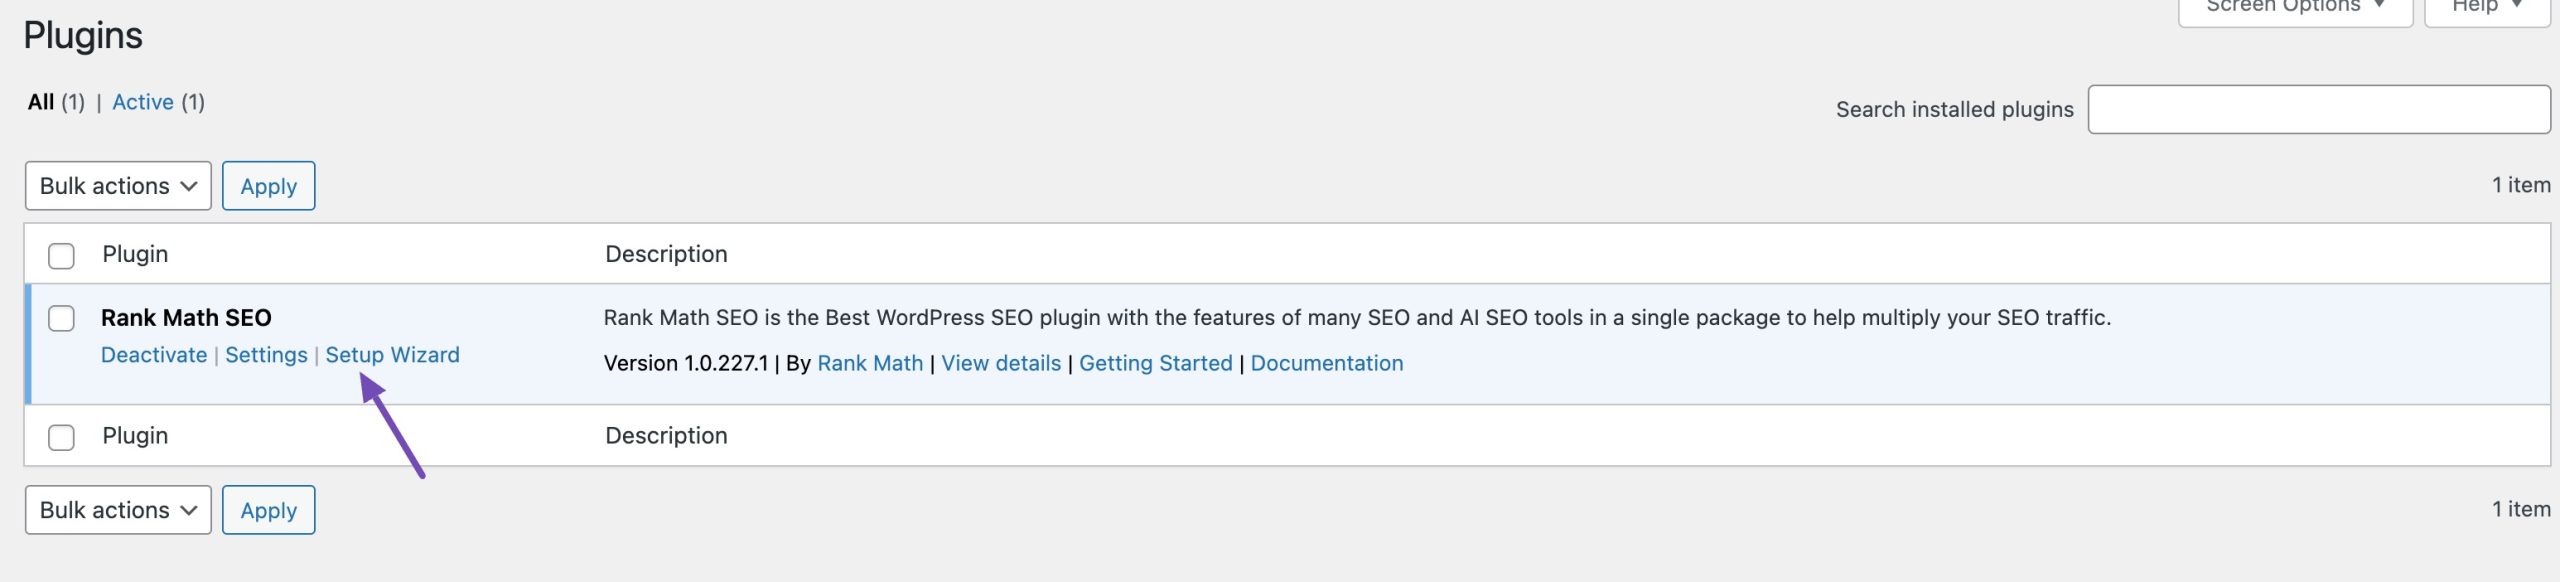Image resolution: width=2560 pixels, height=582 pixels.
Task: Tick the Rank Math SEO plugin checkbox
Action: tap(61, 319)
